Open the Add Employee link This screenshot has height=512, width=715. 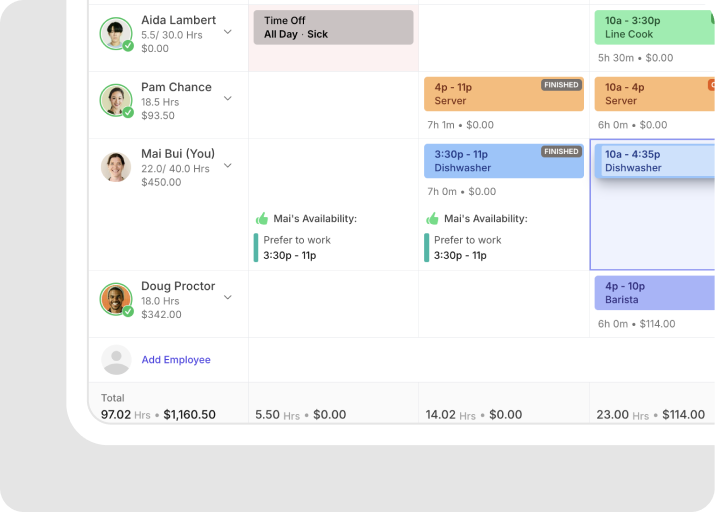click(176, 360)
